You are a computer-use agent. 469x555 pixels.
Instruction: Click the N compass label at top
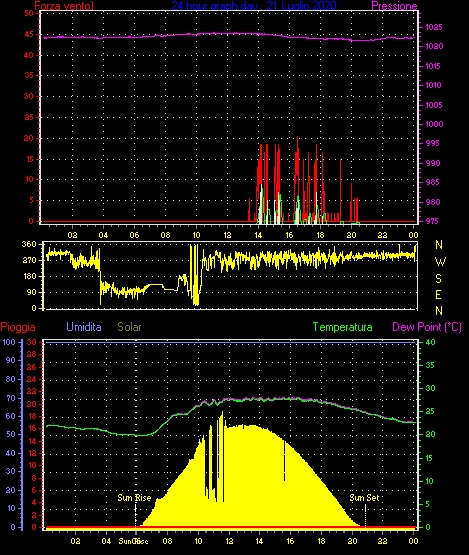[x=439, y=245]
